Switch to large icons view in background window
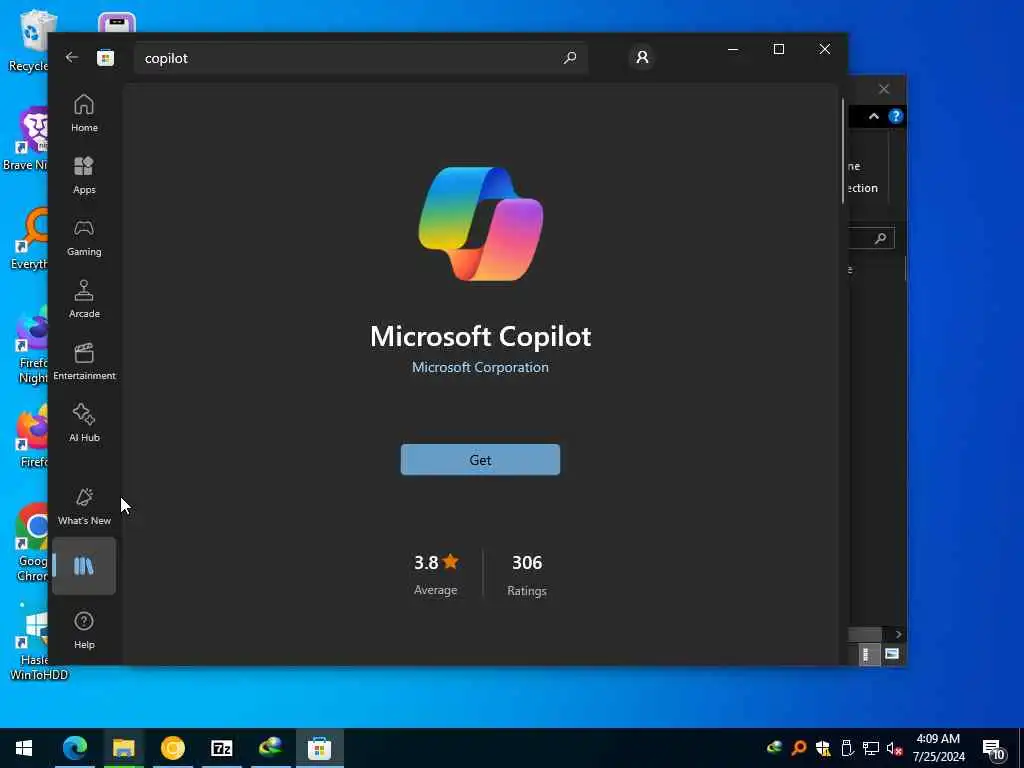The image size is (1024, 768). (892, 654)
